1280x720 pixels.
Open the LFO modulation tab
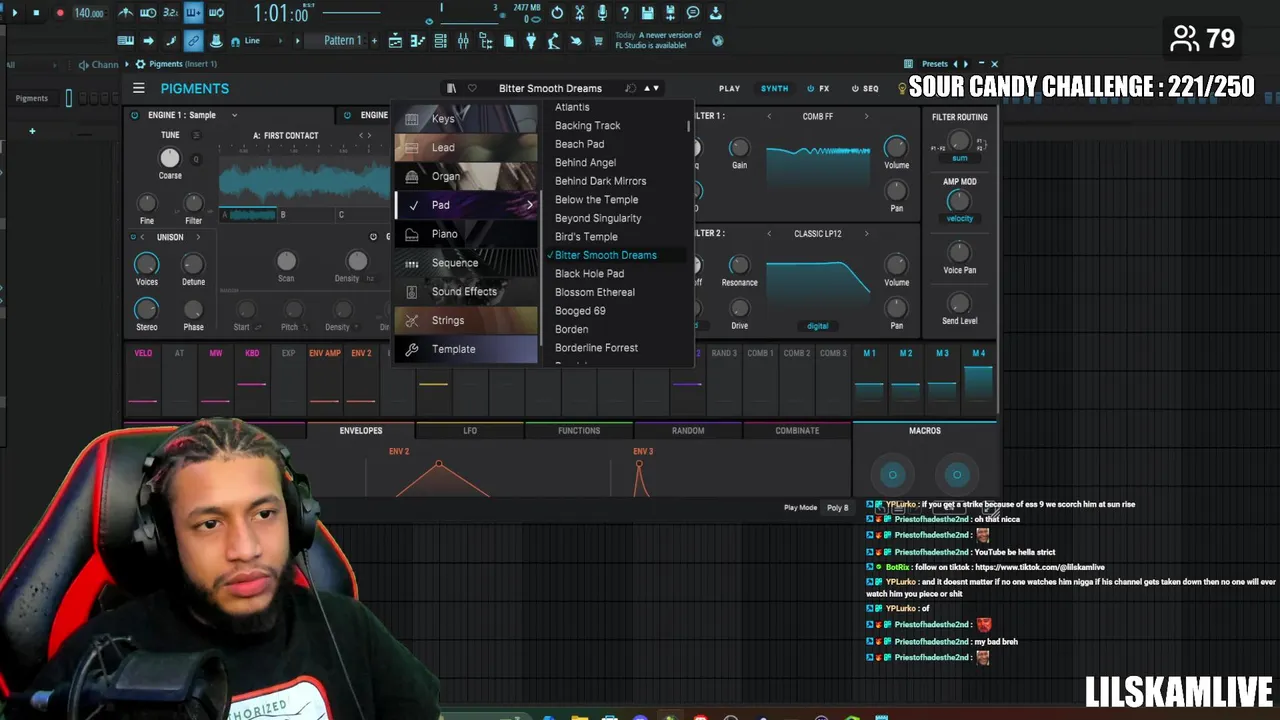(470, 431)
